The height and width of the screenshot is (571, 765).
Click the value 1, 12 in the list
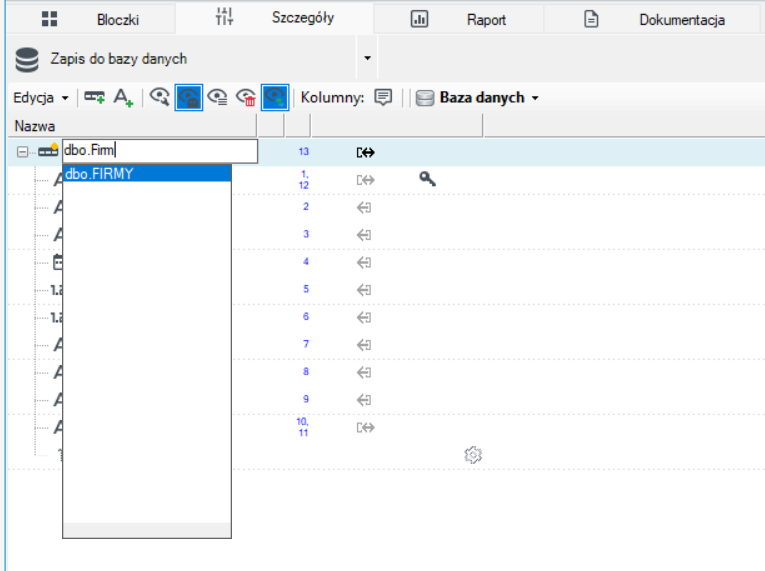tap(304, 180)
